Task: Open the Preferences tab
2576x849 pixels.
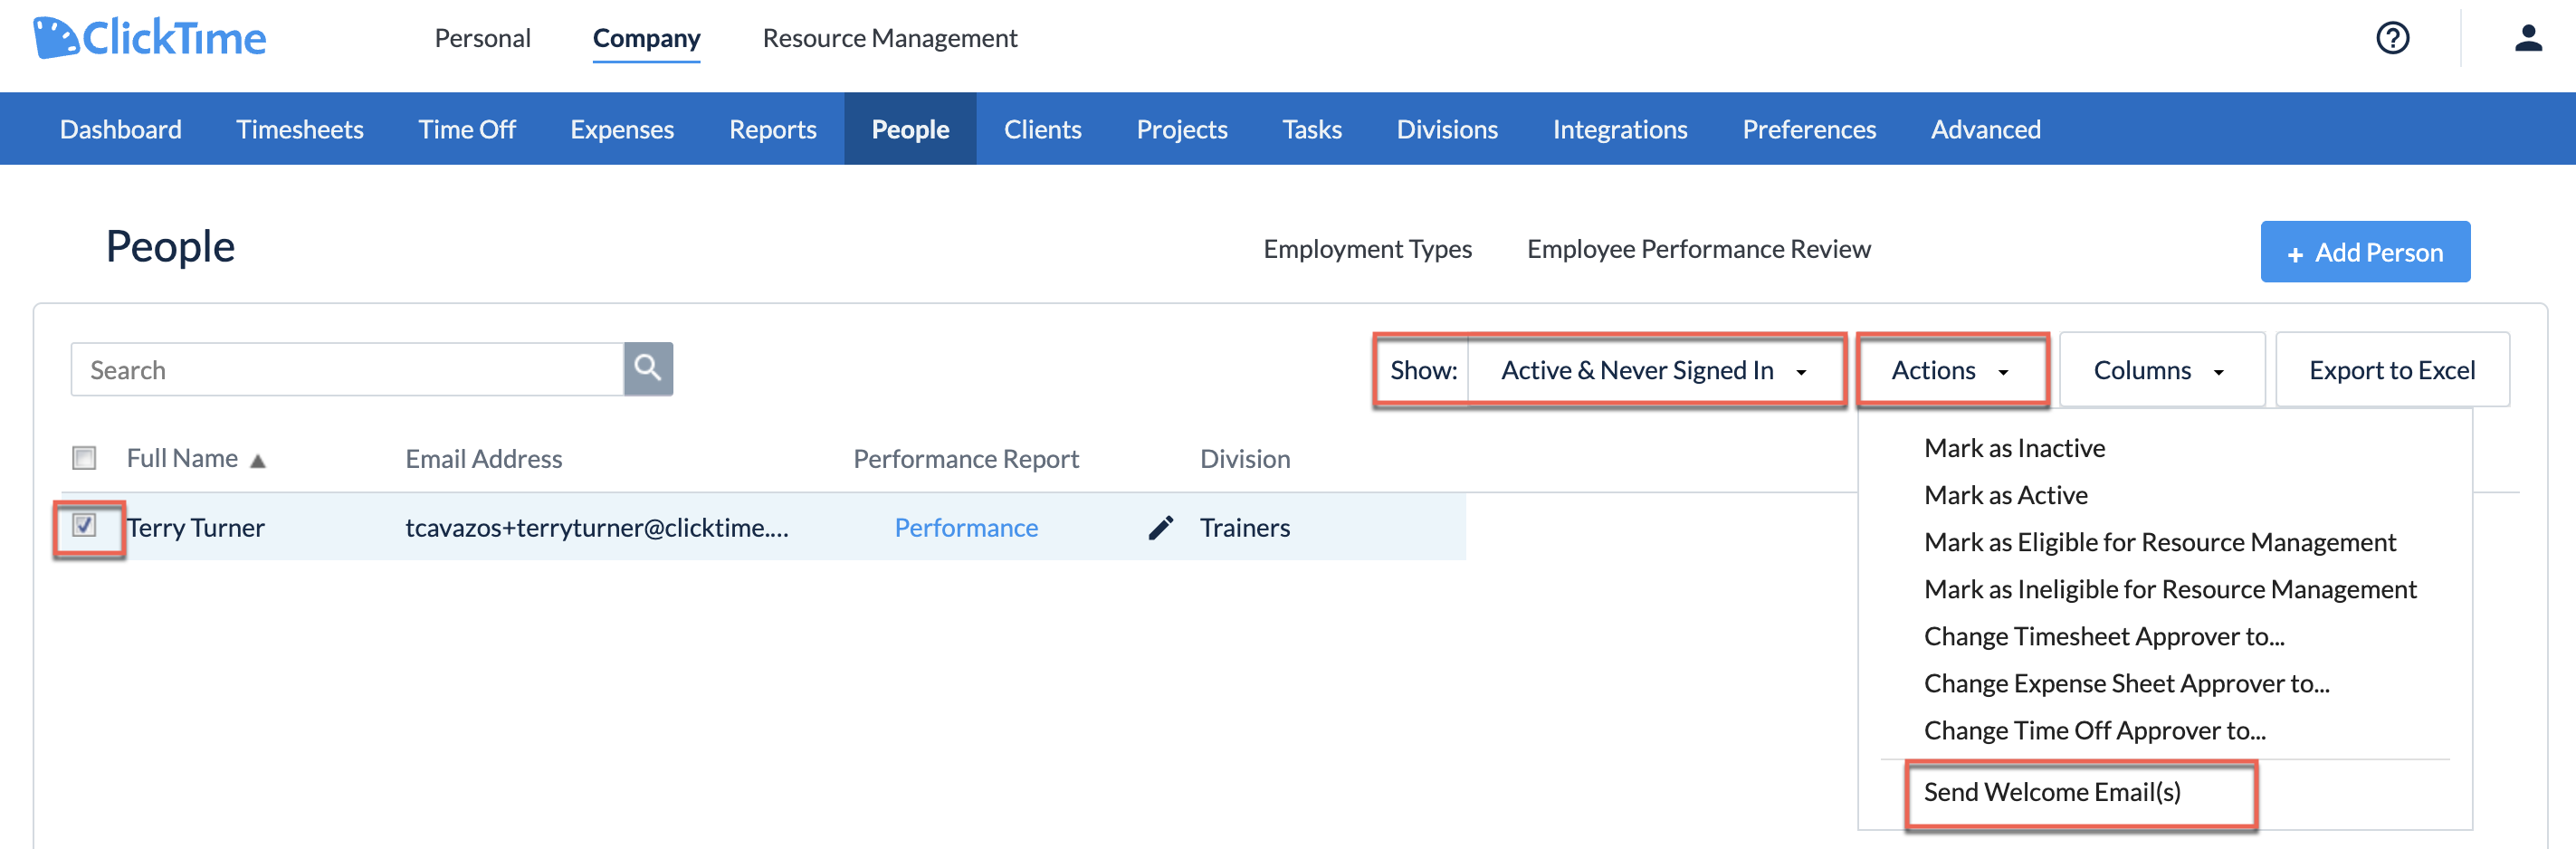Action: coord(1809,129)
